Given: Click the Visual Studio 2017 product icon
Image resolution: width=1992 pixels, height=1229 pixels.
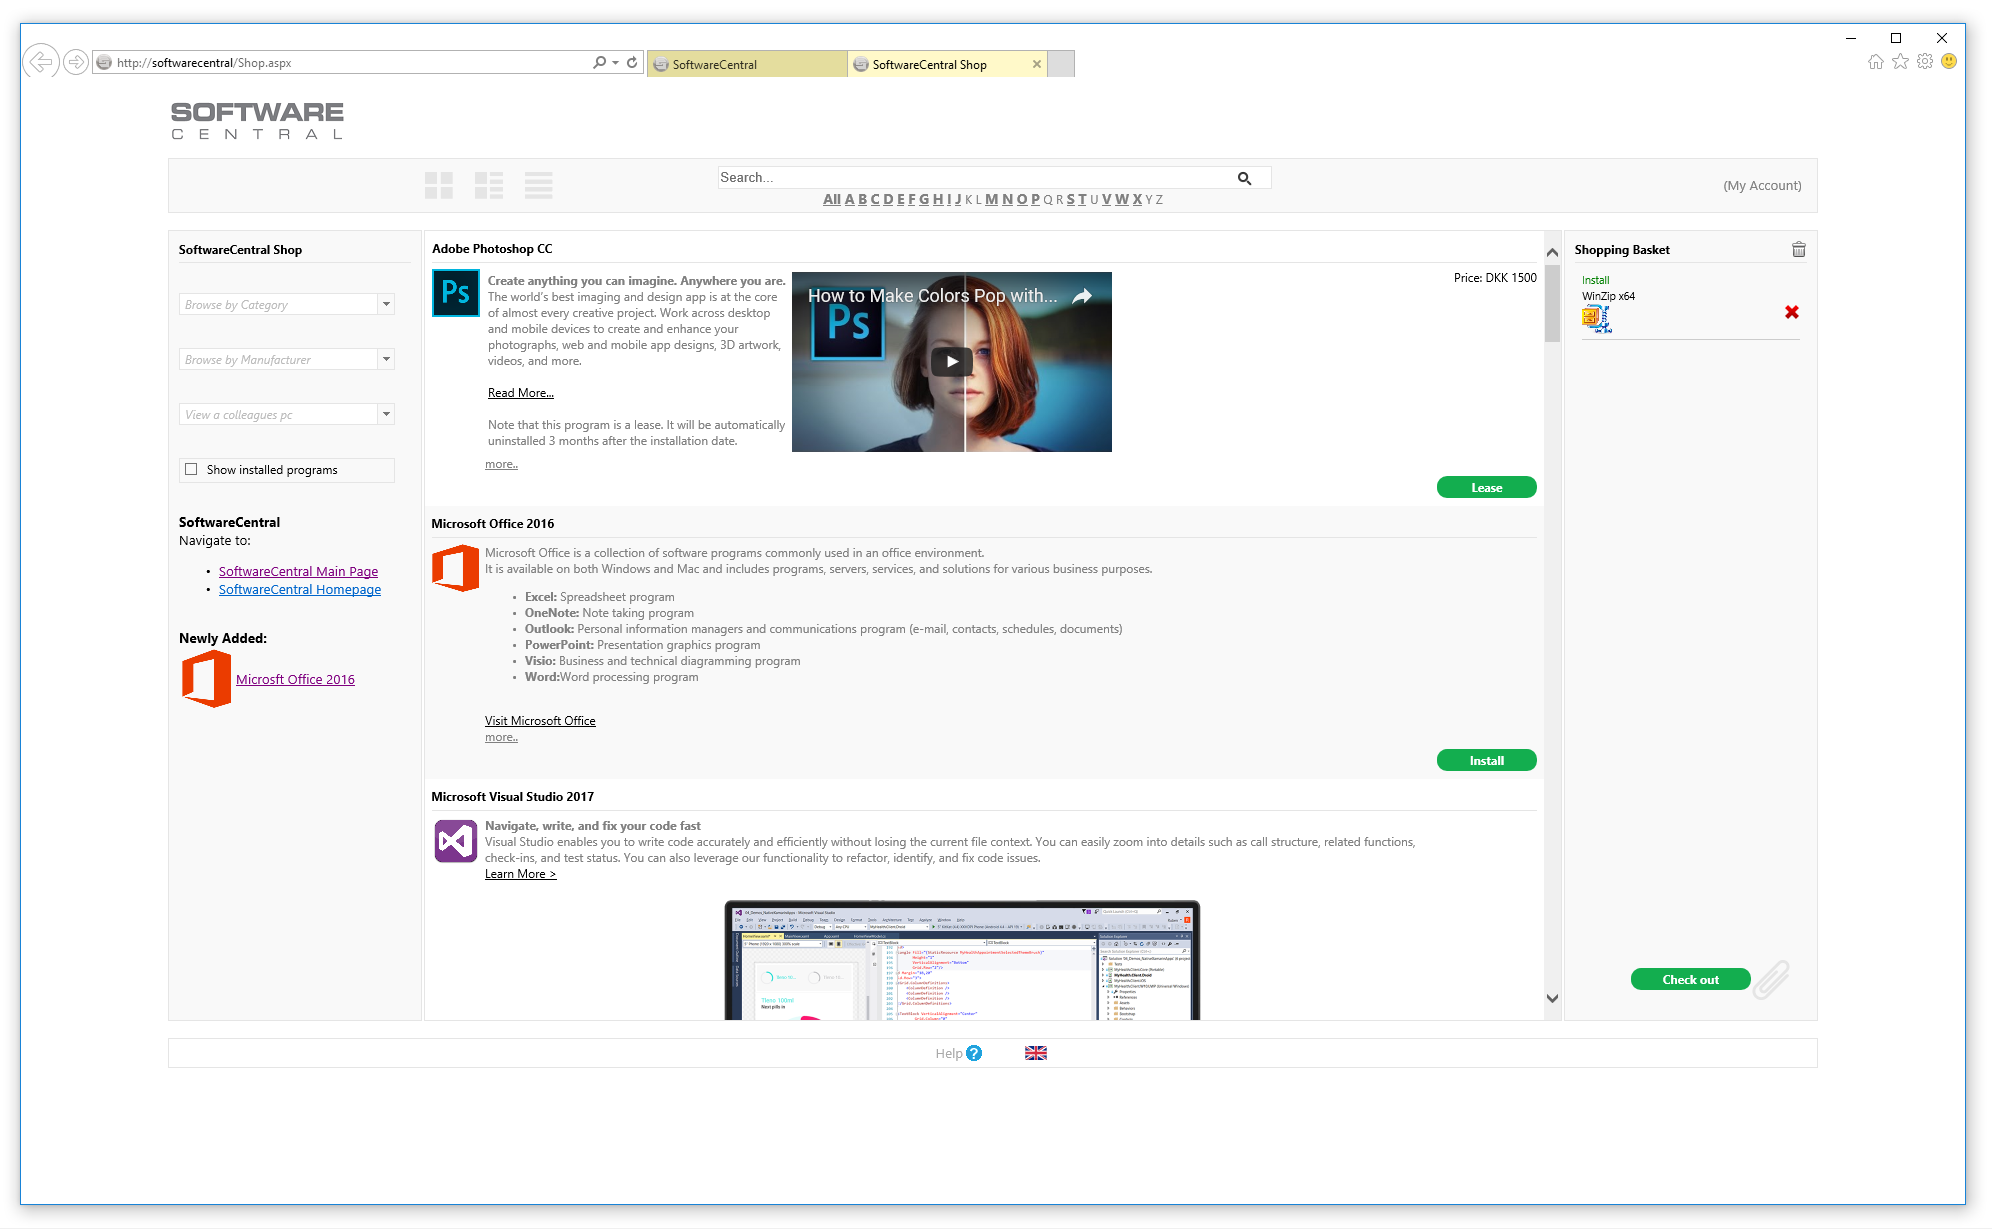Looking at the screenshot, I should [x=455, y=840].
